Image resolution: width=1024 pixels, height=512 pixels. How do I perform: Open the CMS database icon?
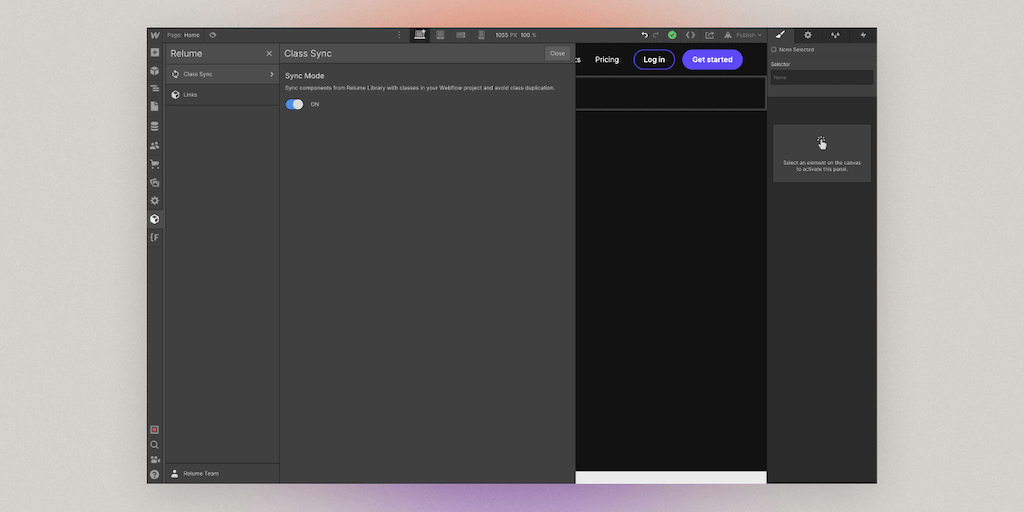155,126
